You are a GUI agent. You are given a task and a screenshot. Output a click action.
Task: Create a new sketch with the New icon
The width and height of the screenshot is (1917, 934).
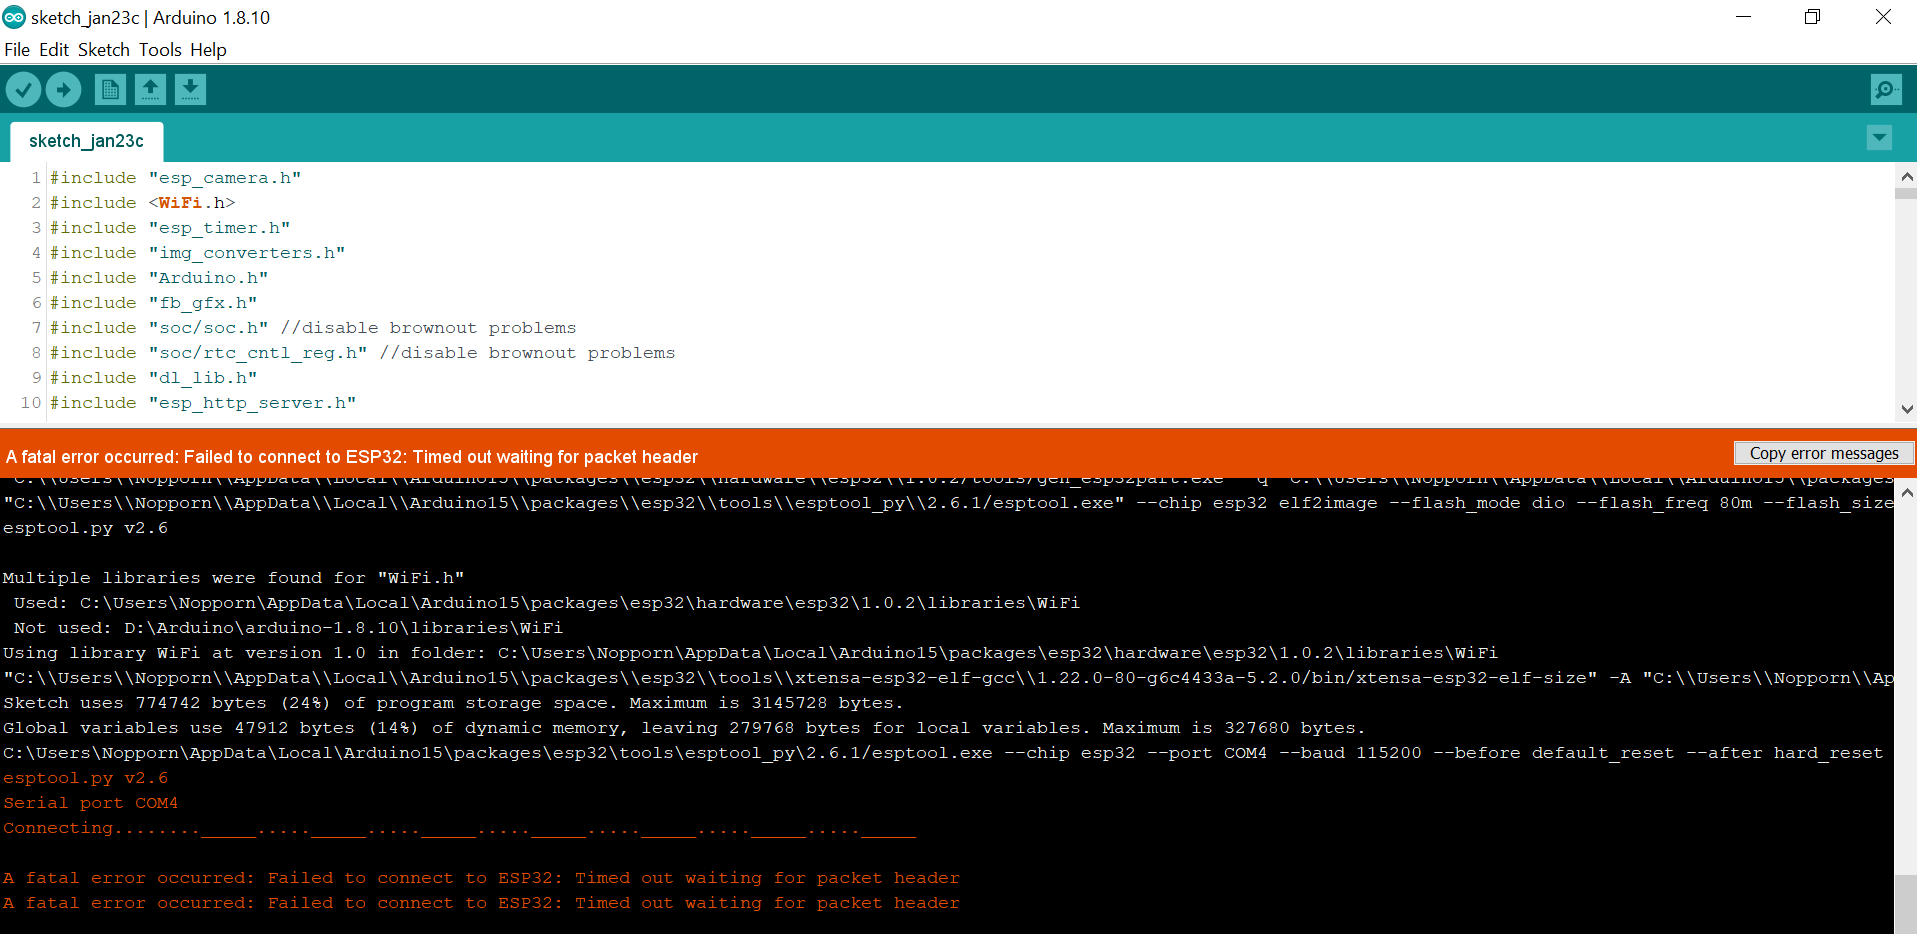[110, 90]
